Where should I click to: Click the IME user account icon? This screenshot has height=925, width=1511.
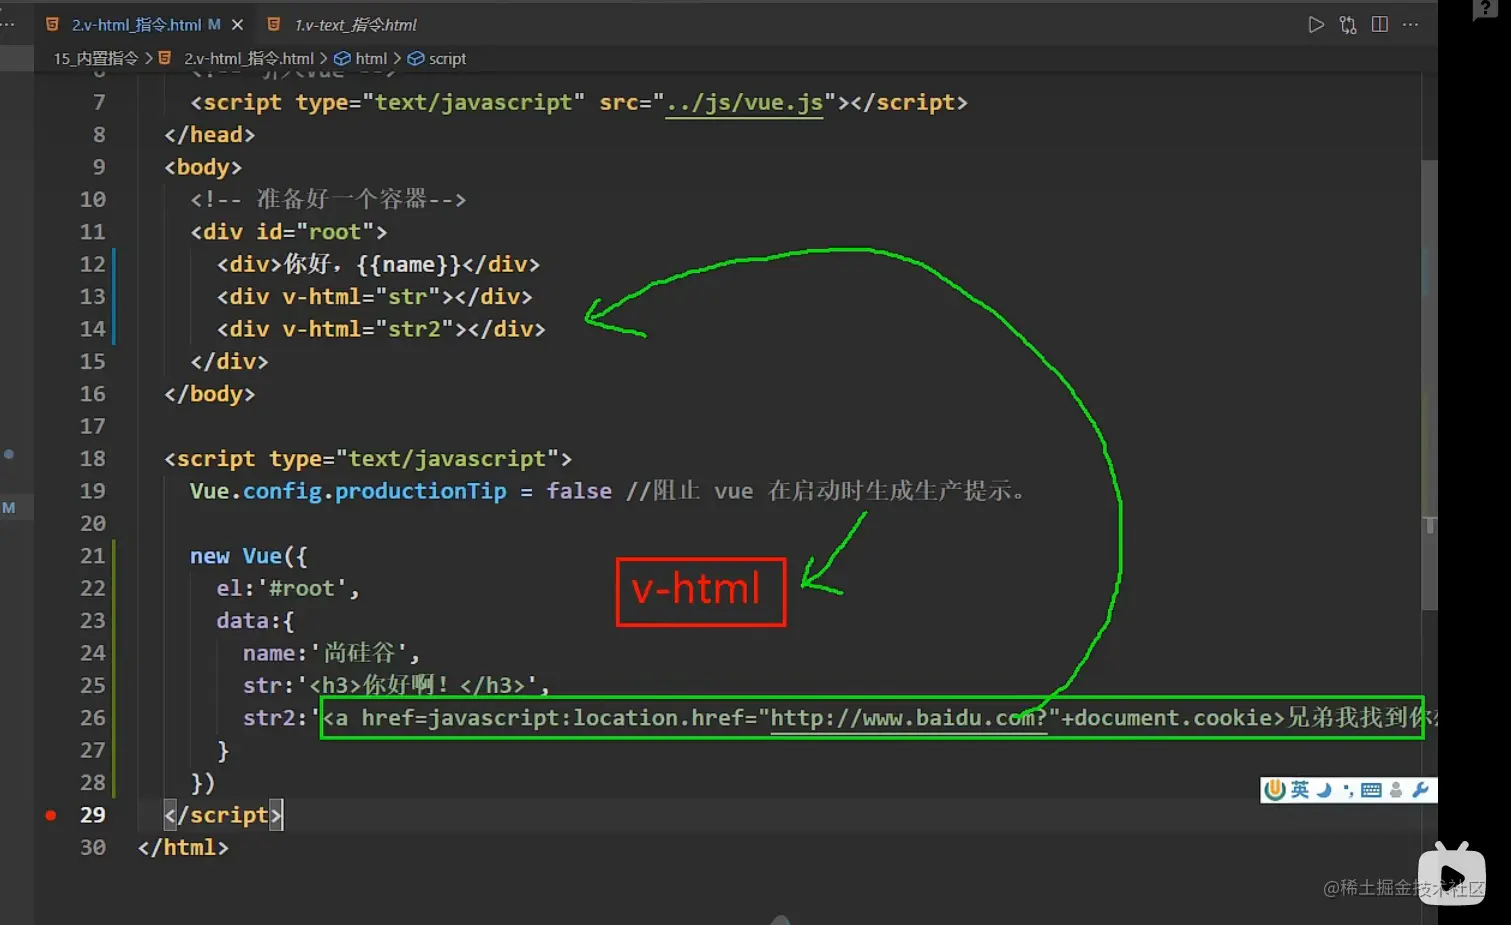[x=1396, y=790]
